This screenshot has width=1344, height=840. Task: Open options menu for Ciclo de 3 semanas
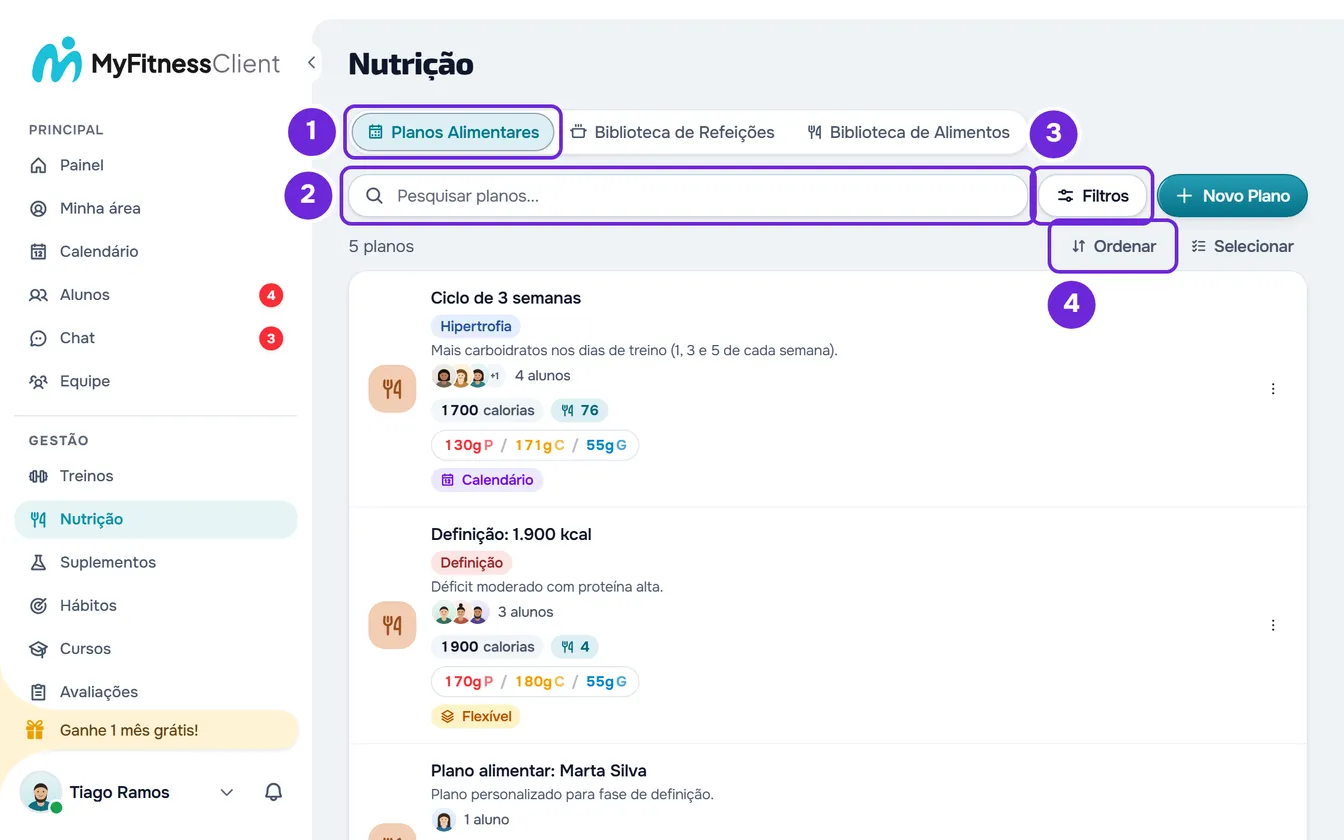tap(1273, 389)
